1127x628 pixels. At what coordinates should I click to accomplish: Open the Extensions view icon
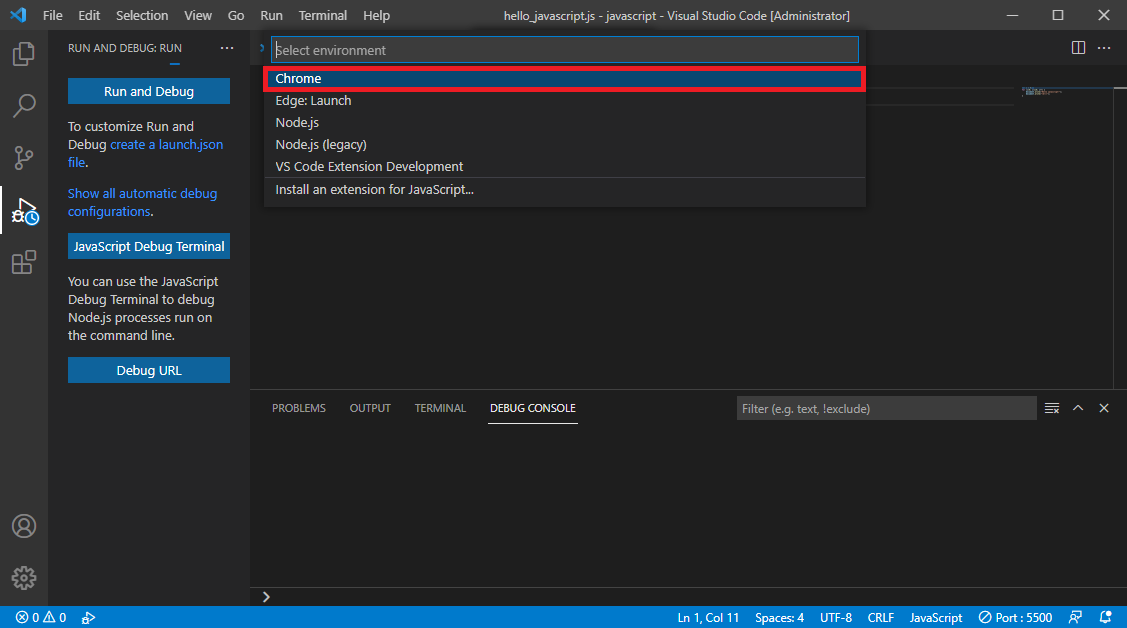click(24, 262)
